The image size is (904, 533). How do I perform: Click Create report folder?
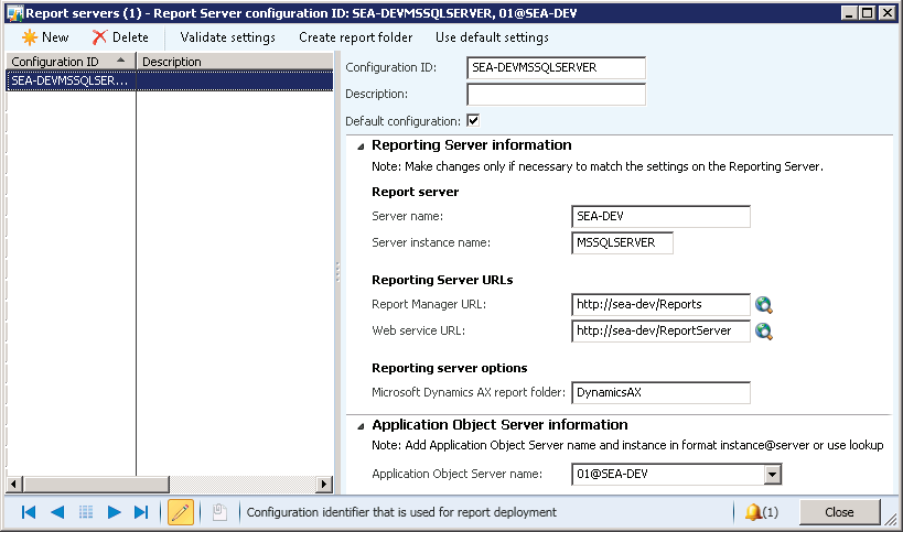point(356,37)
